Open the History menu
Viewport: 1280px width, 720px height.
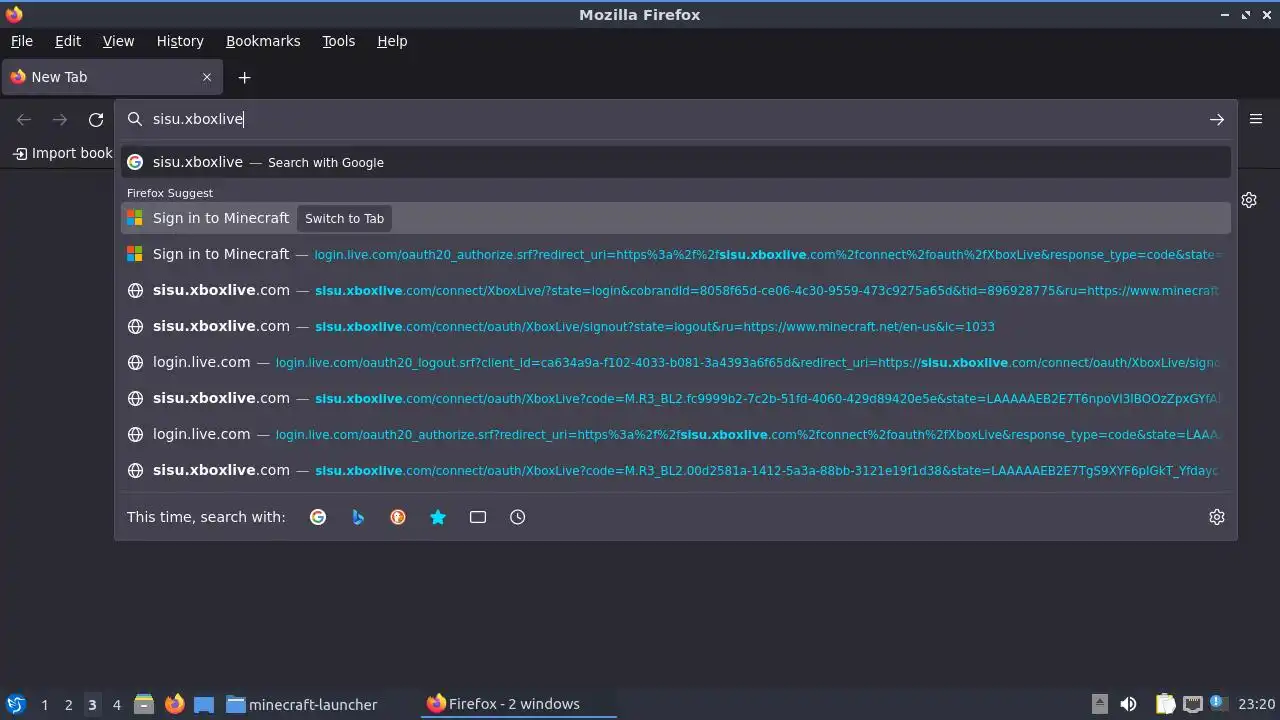pos(180,41)
